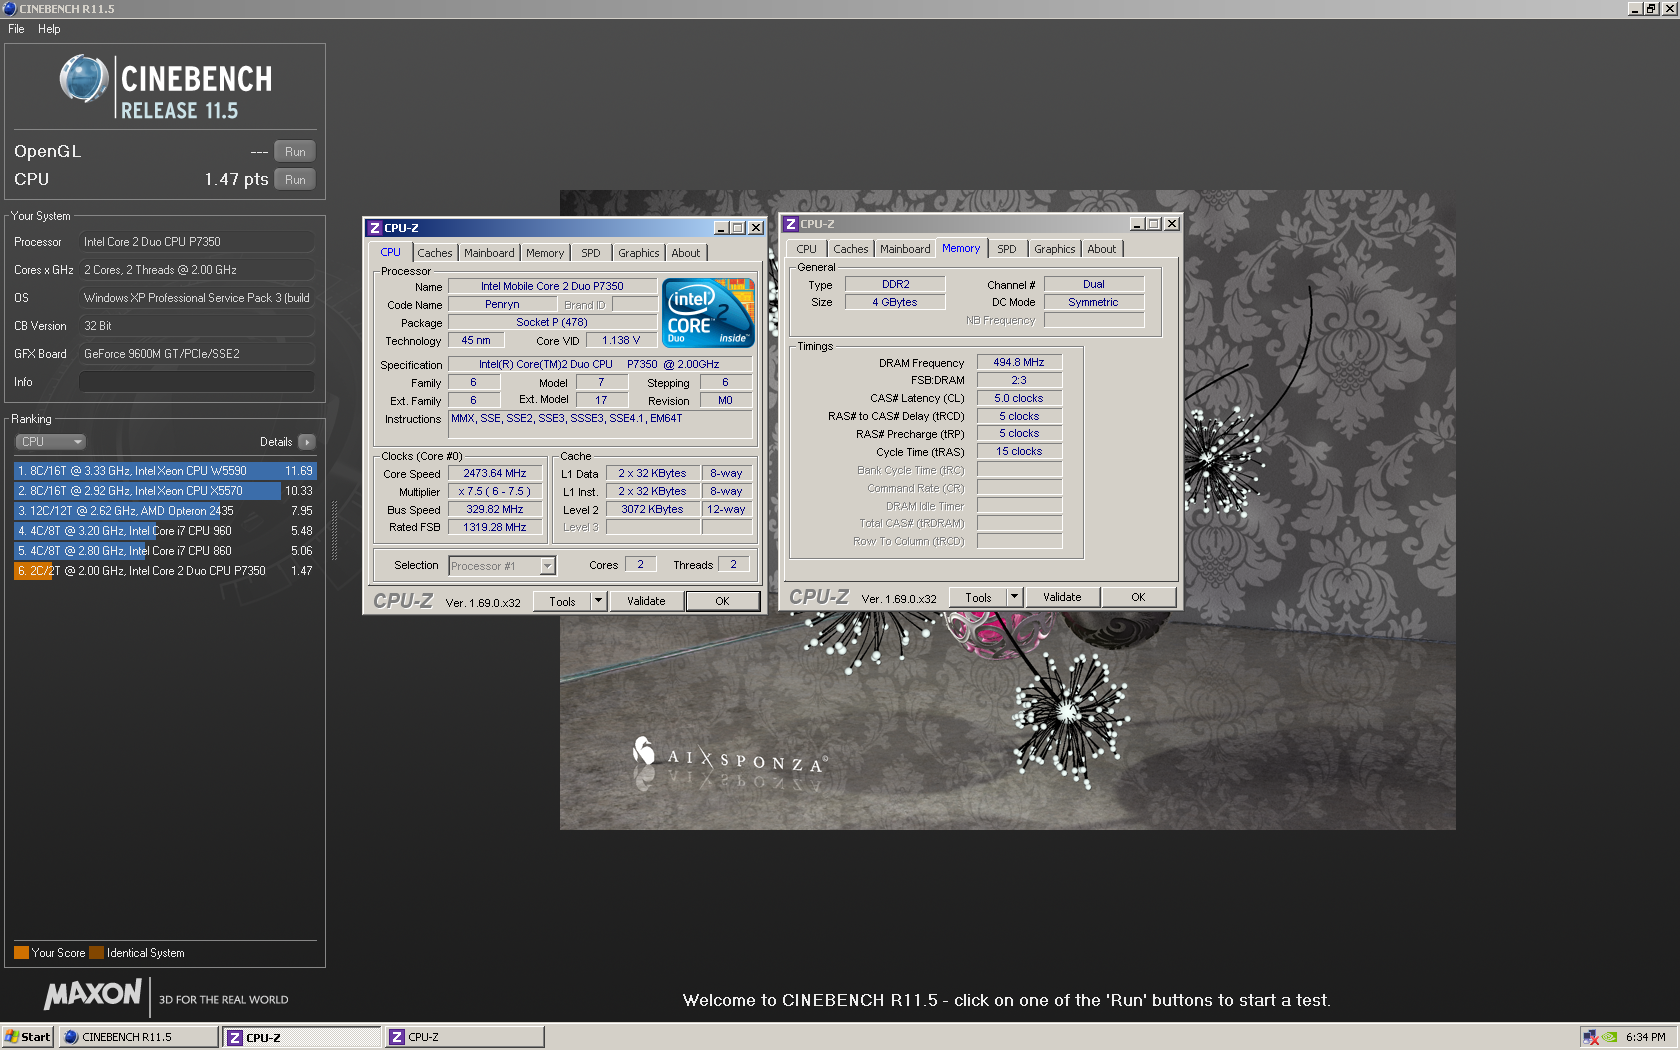Click the Intel Core 2 Duo logo badge
Image resolution: width=1680 pixels, height=1050 pixels.
click(708, 313)
